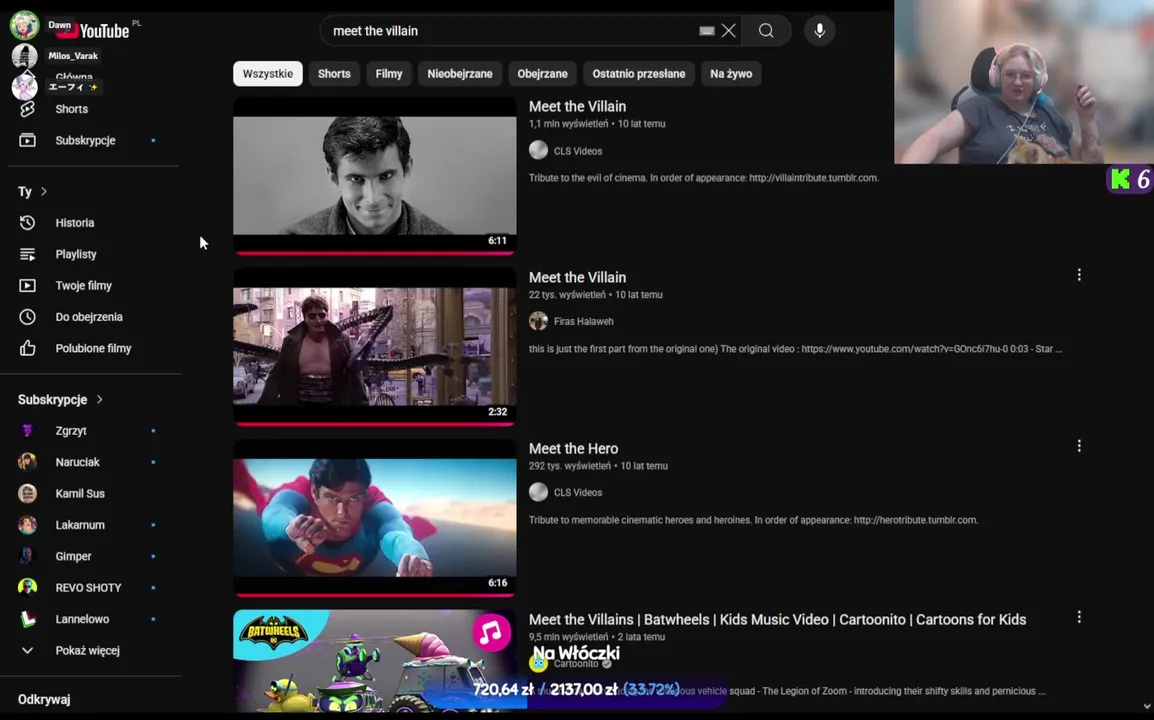Open first Meet the Villain title
The width and height of the screenshot is (1154, 720).
pyautogui.click(x=577, y=107)
